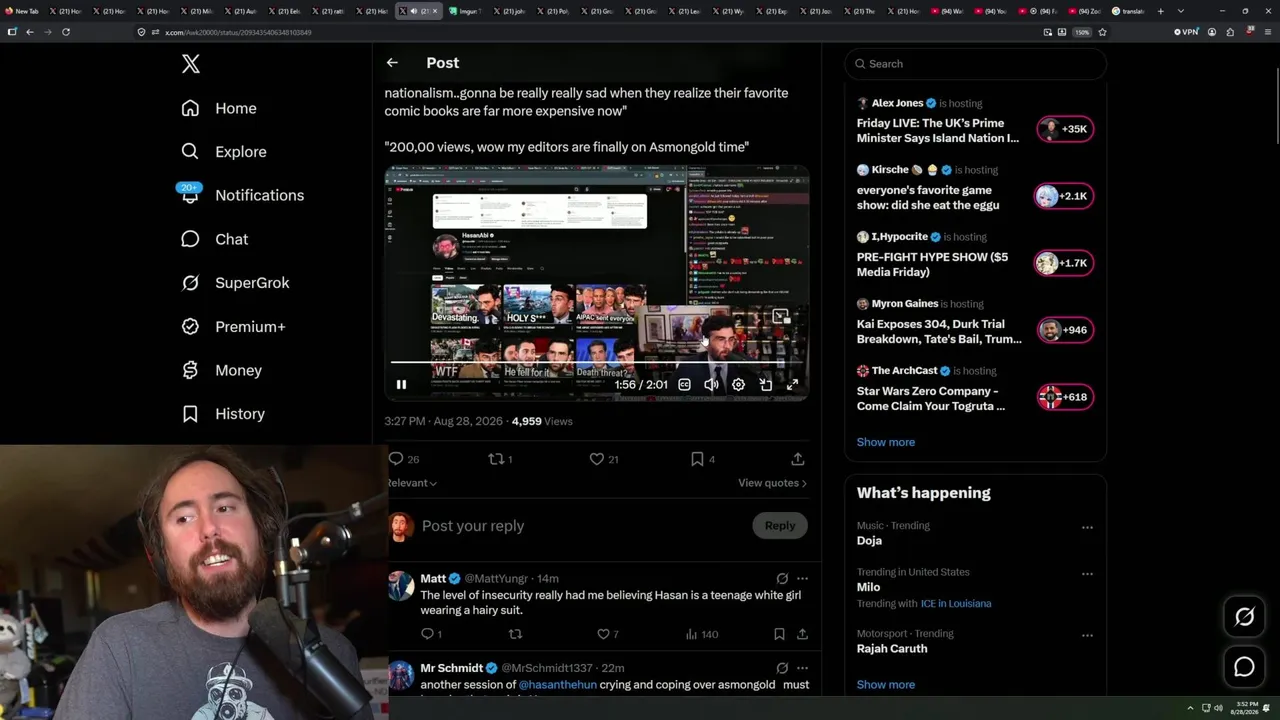
Task: Open View quotes link
Action: [x=772, y=483]
